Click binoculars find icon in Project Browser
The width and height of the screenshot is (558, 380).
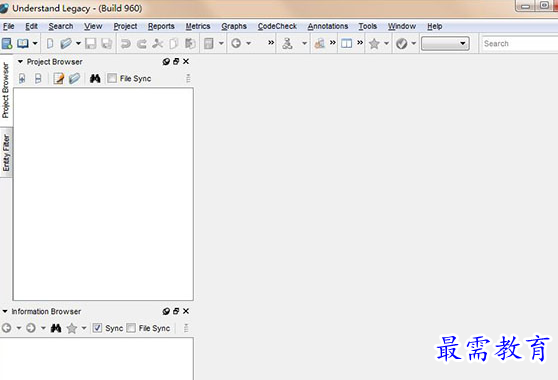[95, 78]
